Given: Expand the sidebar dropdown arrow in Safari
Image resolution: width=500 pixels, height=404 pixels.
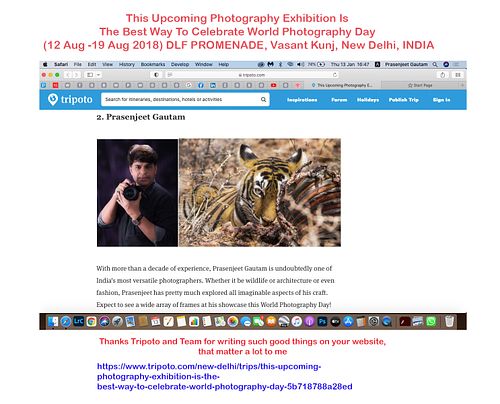Looking at the screenshot, I should point(98,75).
